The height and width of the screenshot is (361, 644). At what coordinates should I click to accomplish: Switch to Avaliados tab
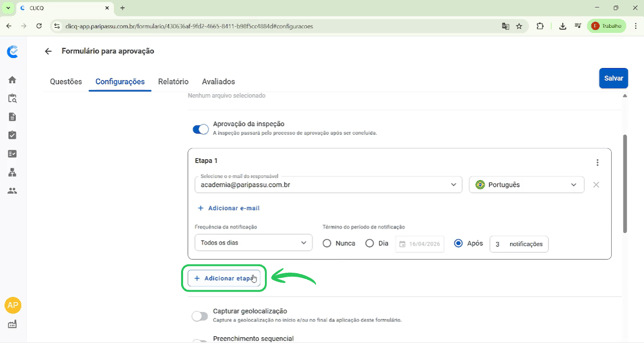click(218, 82)
